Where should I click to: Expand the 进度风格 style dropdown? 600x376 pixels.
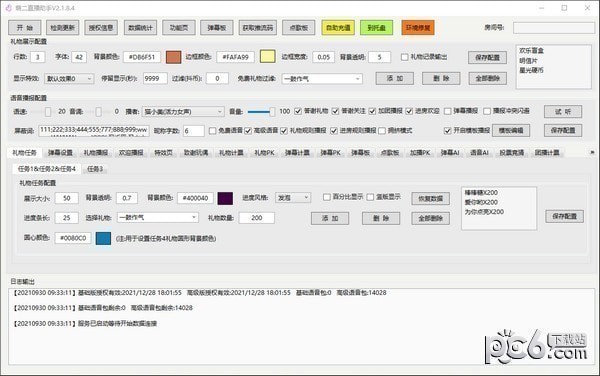point(293,198)
